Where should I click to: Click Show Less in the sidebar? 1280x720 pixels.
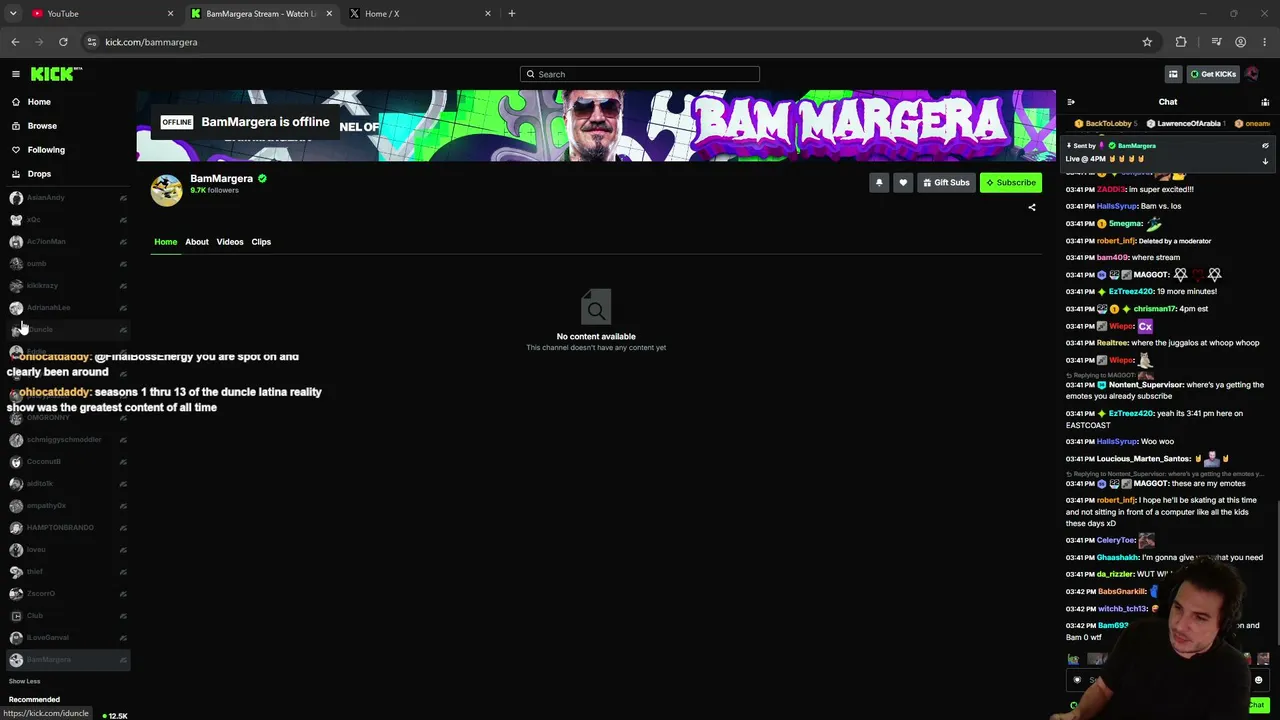pyautogui.click(x=25, y=682)
